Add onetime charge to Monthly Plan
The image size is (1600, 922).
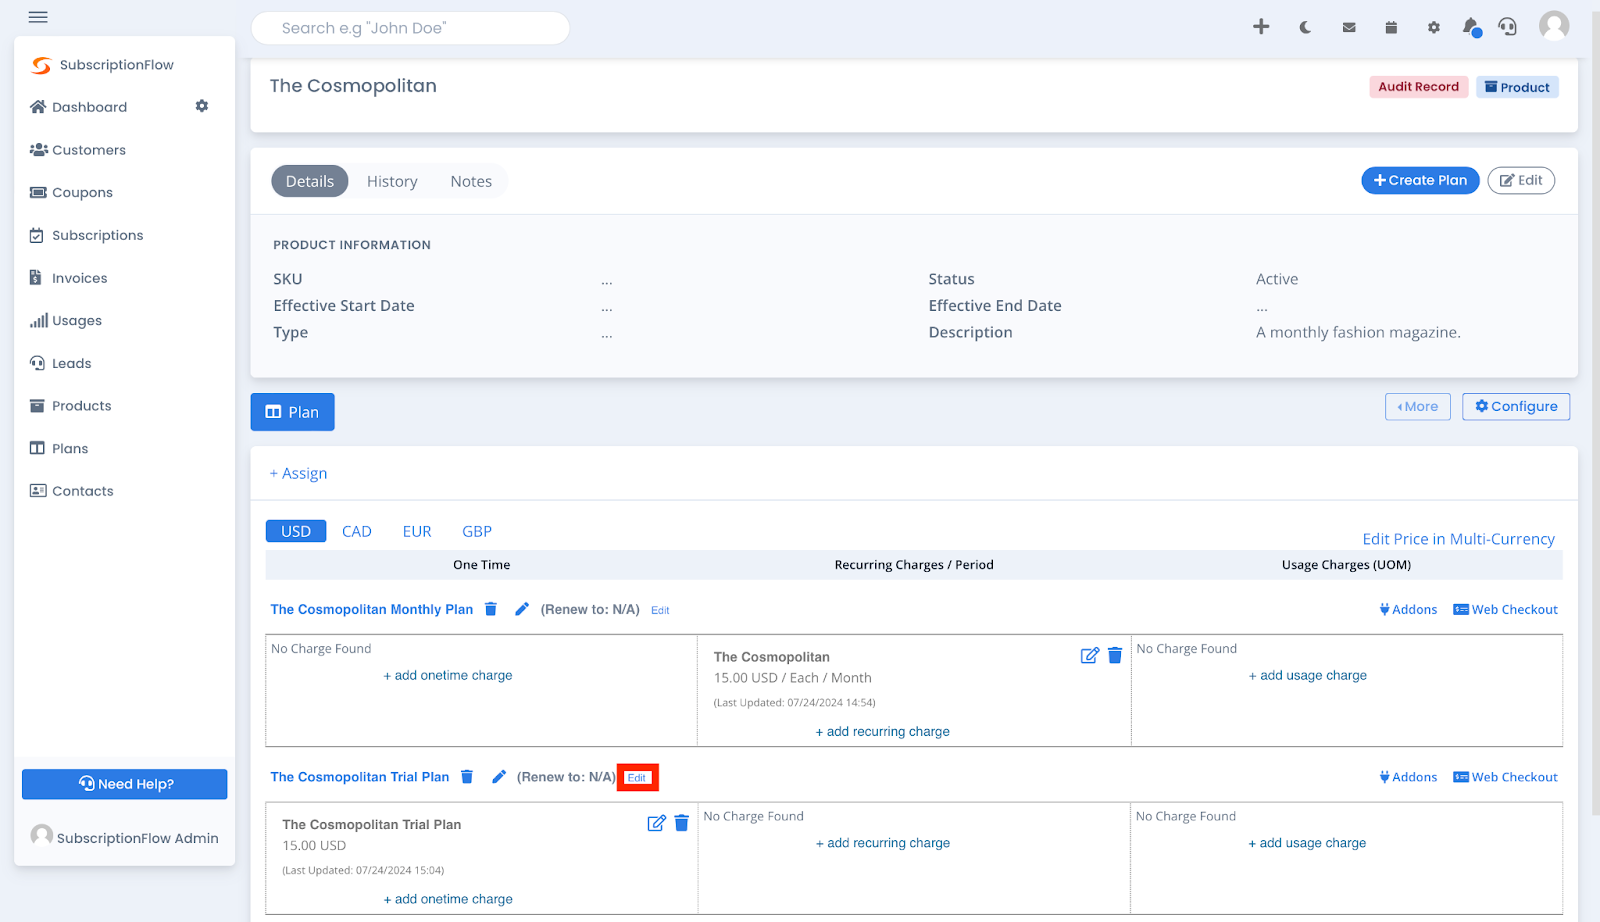pyautogui.click(x=448, y=676)
